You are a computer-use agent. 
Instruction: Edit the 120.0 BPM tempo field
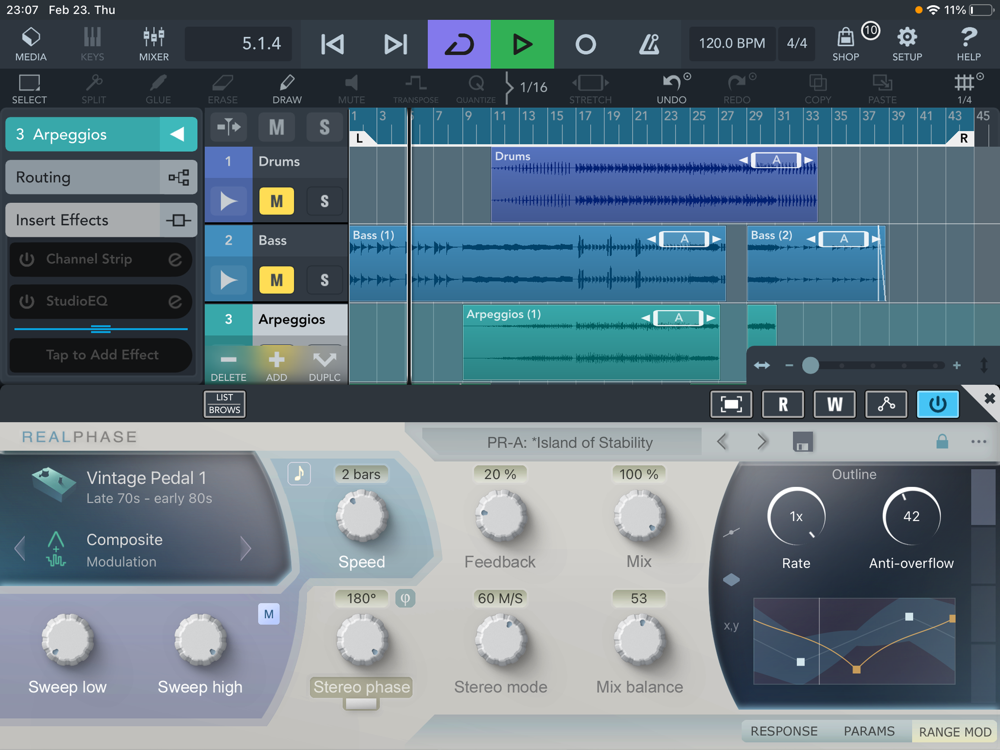[732, 43]
